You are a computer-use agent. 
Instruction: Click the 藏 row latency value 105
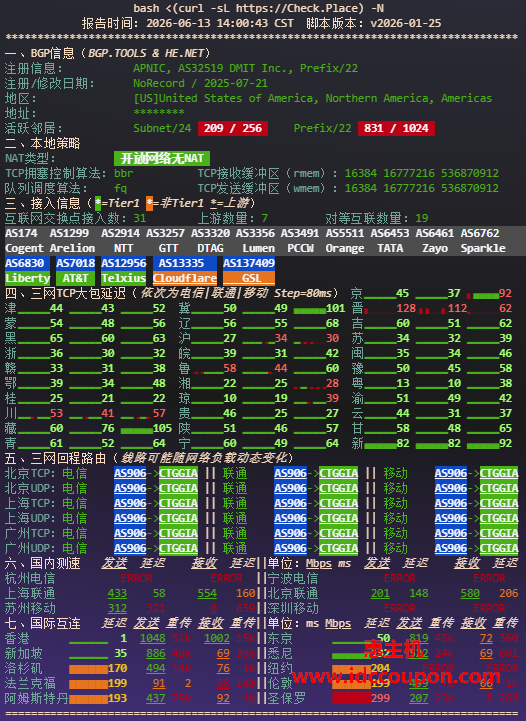[x=162, y=429]
